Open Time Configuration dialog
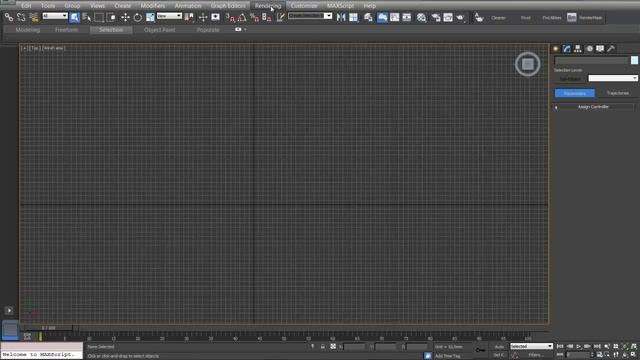Image resolution: width=640 pixels, height=360 pixels. point(599,355)
